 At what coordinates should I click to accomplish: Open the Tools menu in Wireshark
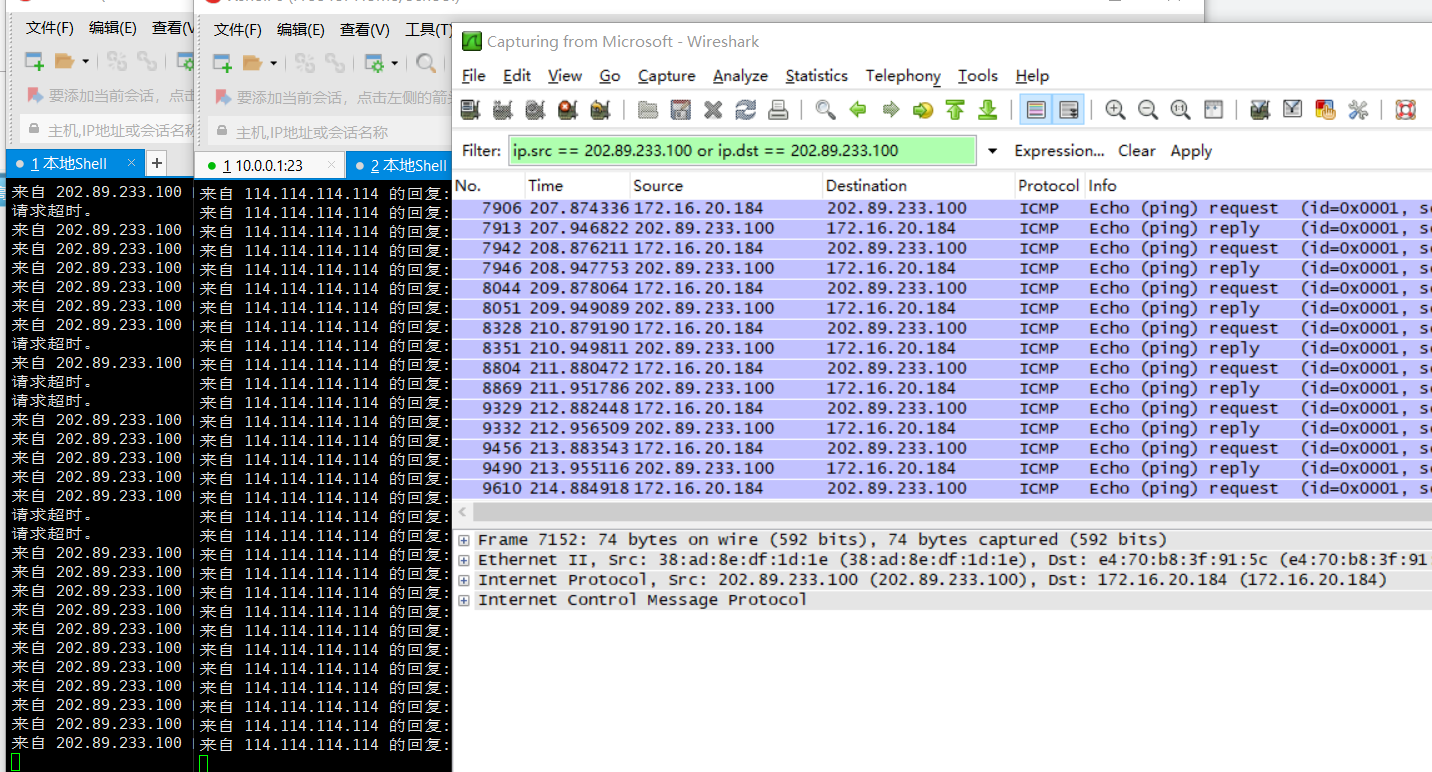pyautogui.click(x=978, y=76)
